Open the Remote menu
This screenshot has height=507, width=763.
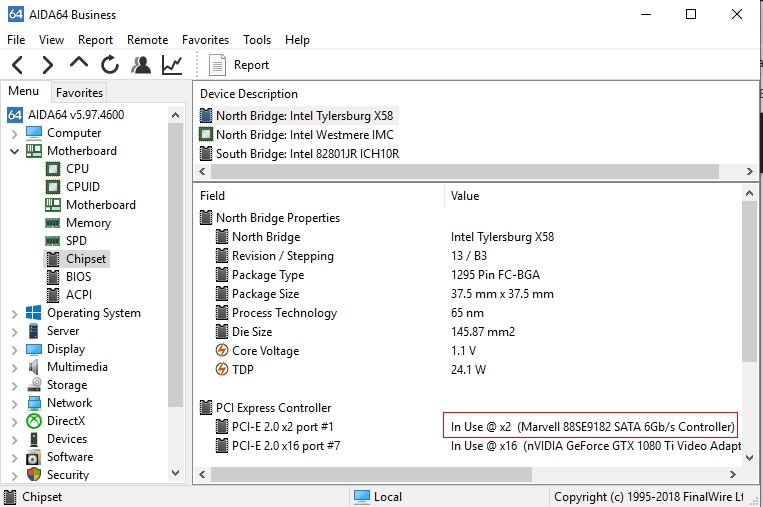[147, 40]
